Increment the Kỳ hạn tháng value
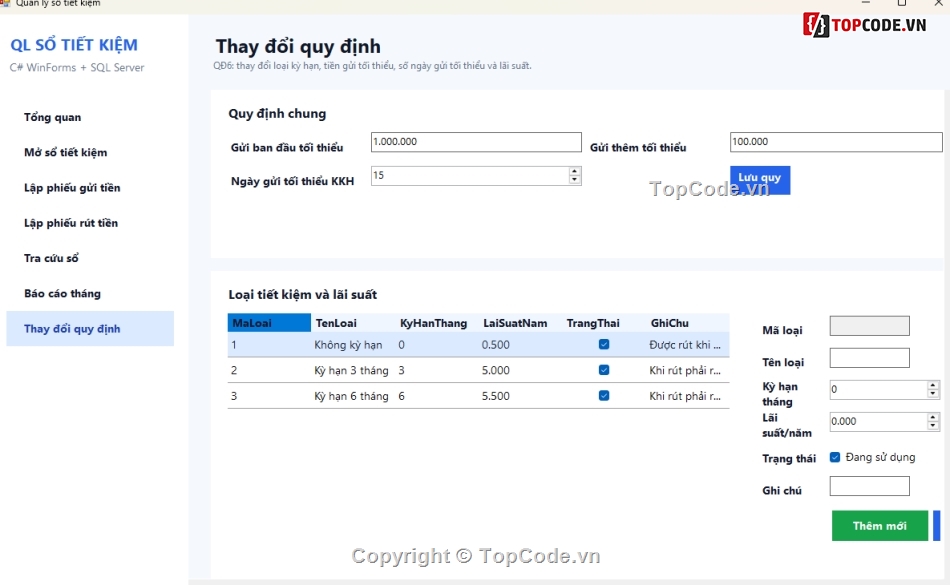 point(933,385)
